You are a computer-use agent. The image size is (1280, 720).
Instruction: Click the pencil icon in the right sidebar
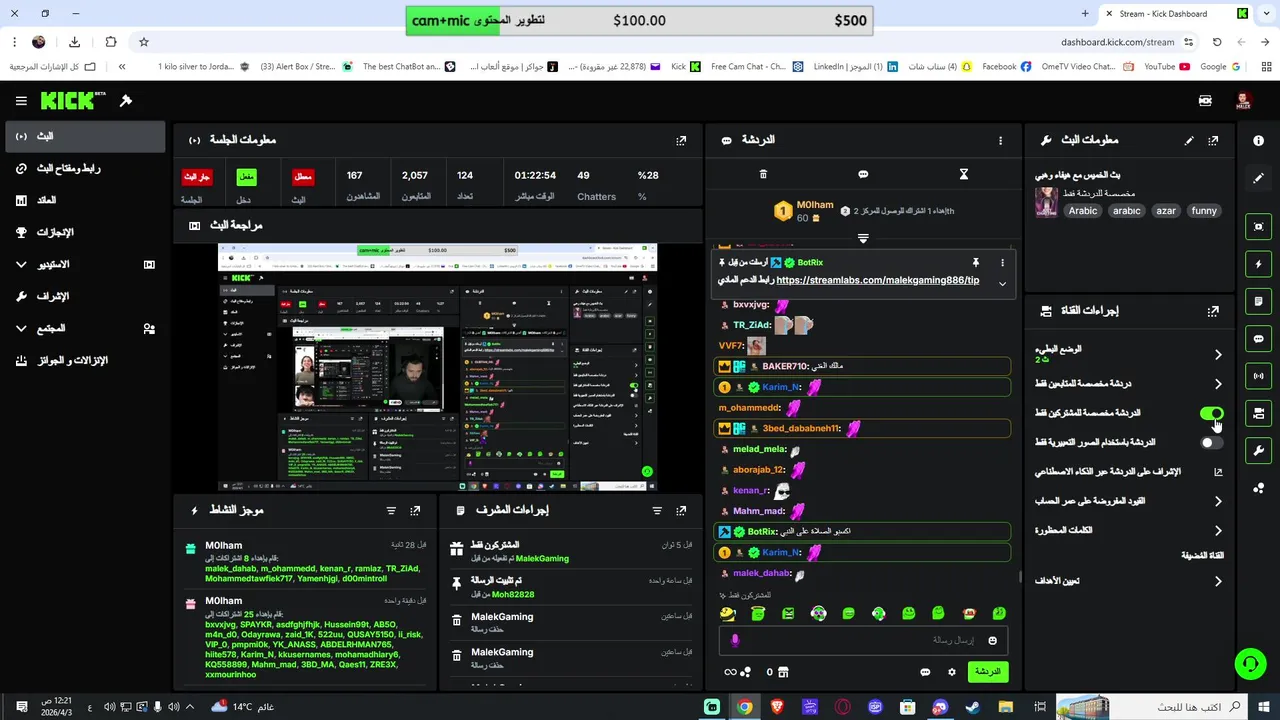point(1258,178)
